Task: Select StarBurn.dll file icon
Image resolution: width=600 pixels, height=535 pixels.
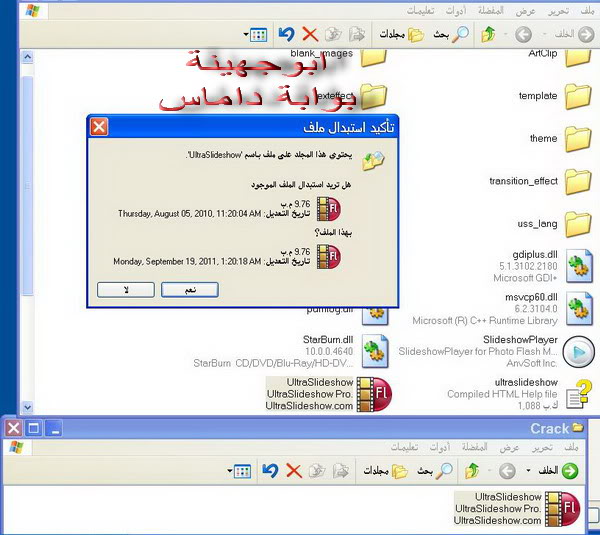Action: (x=375, y=351)
